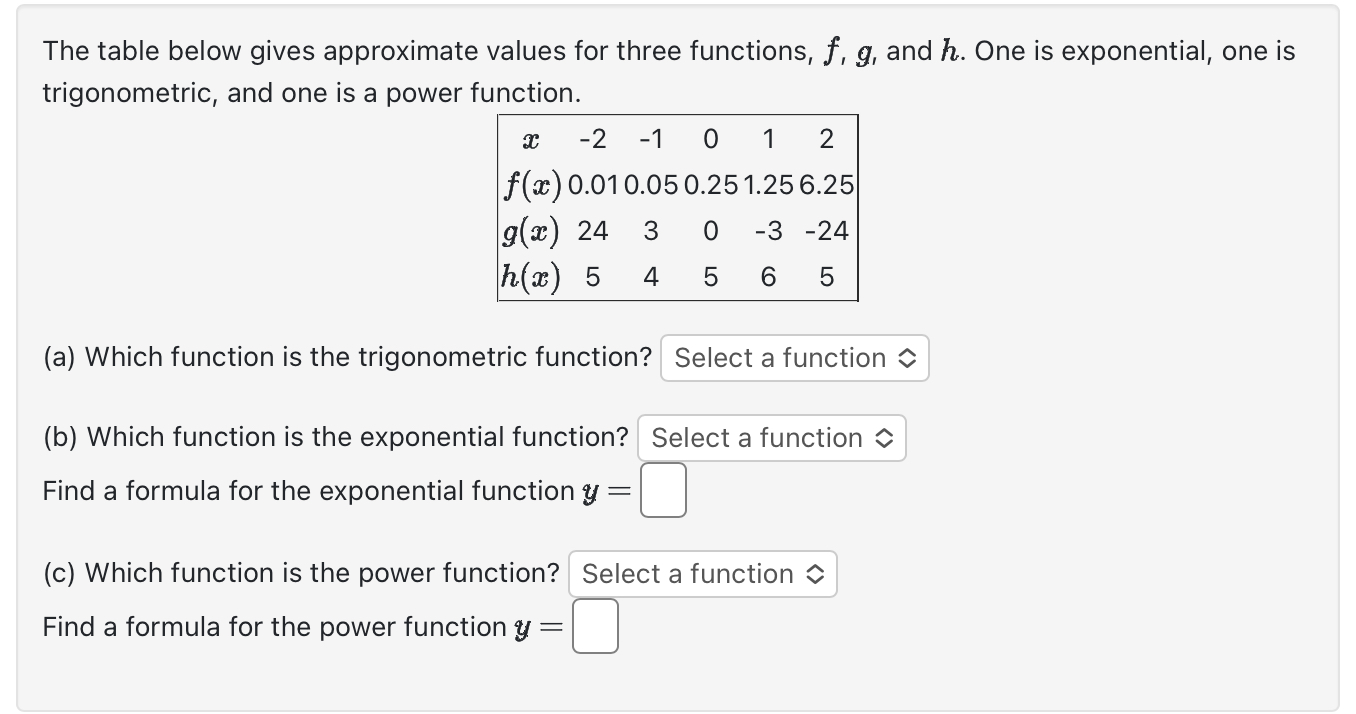Click the power function formula answer box

tap(595, 626)
